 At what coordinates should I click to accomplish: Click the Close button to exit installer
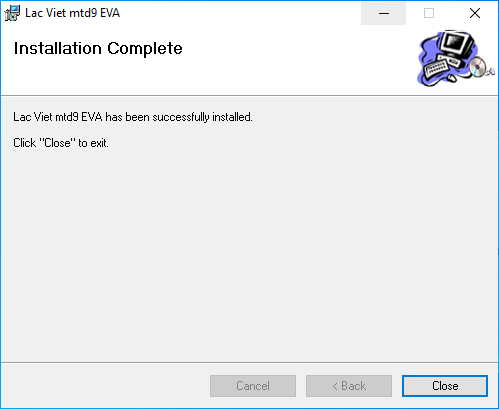[x=445, y=386]
